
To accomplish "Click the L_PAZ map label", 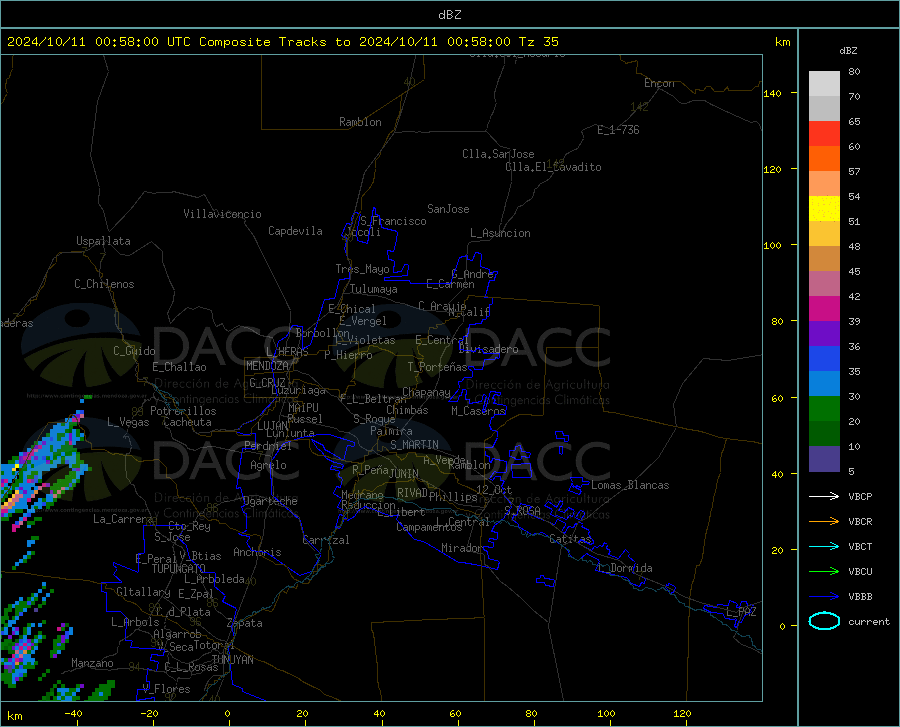I will pos(741,612).
